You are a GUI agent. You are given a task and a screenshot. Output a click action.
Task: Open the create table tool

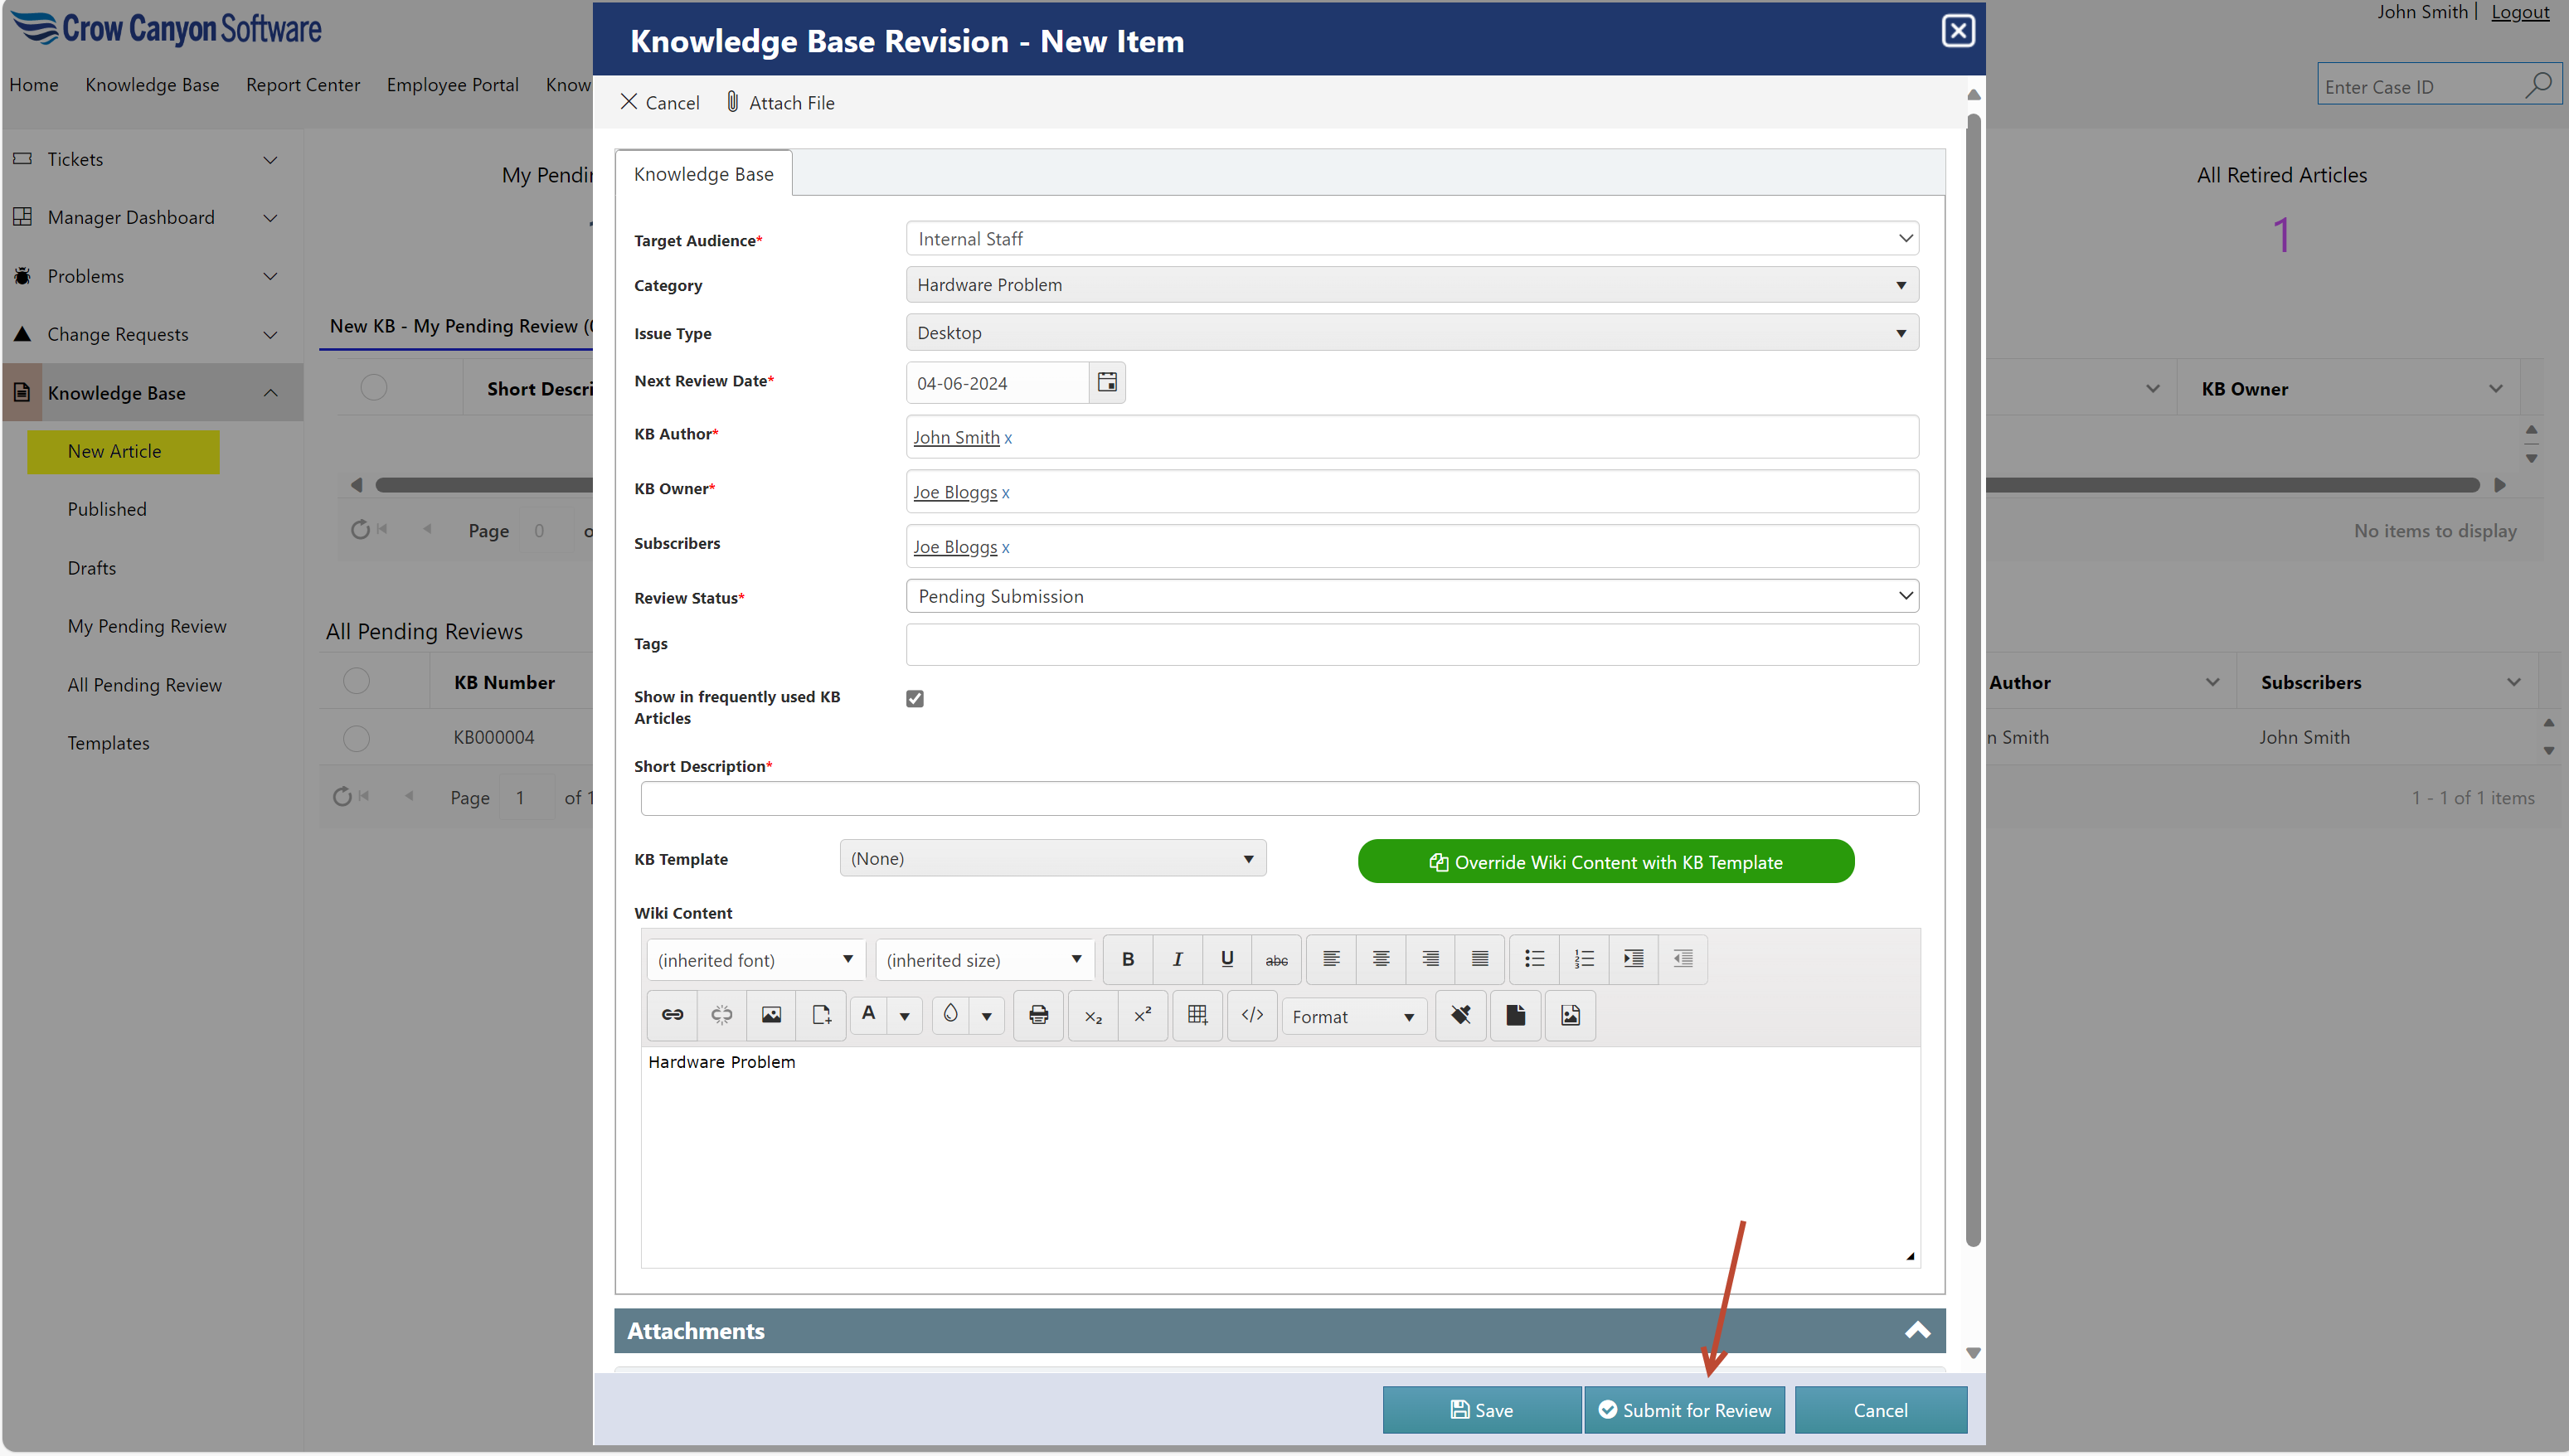click(x=1197, y=1015)
